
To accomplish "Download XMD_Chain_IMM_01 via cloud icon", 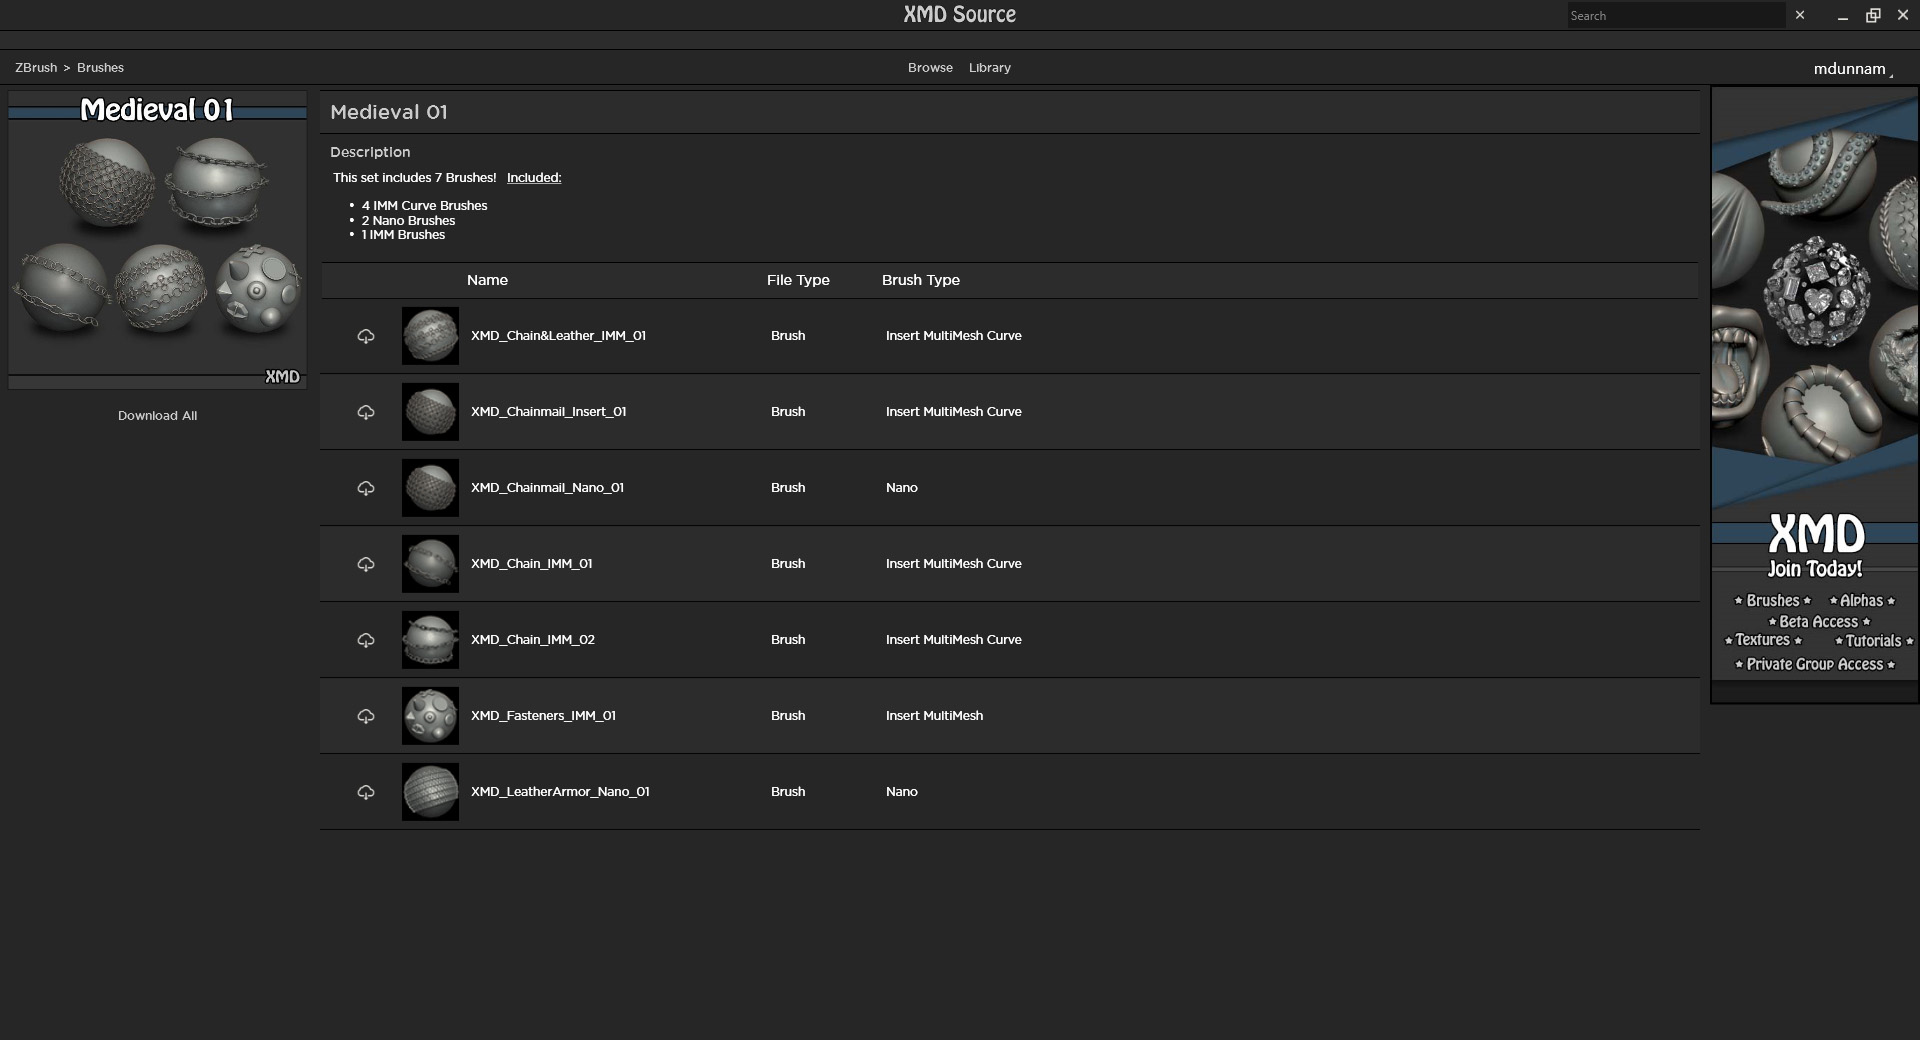I will click(x=366, y=564).
